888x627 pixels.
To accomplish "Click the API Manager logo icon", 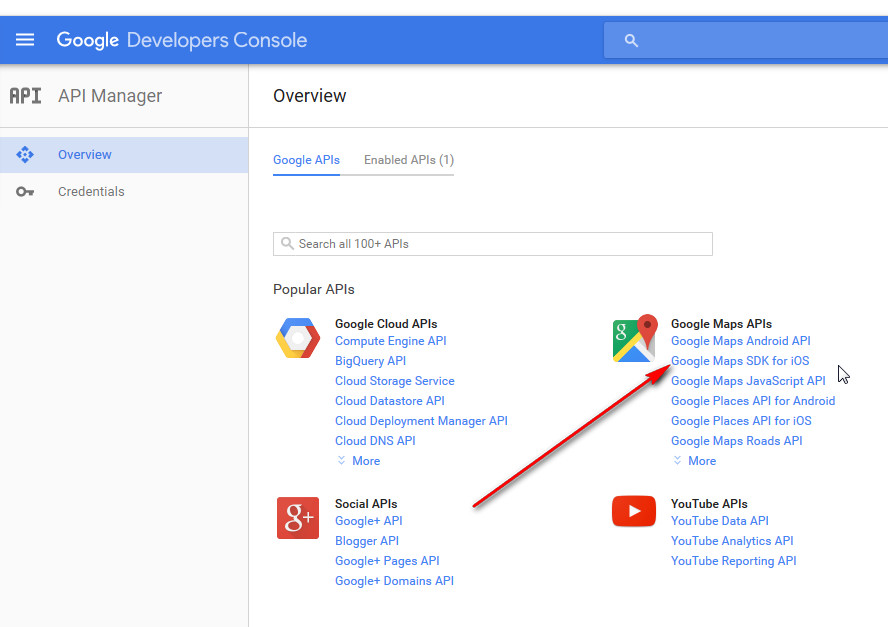I will point(25,96).
